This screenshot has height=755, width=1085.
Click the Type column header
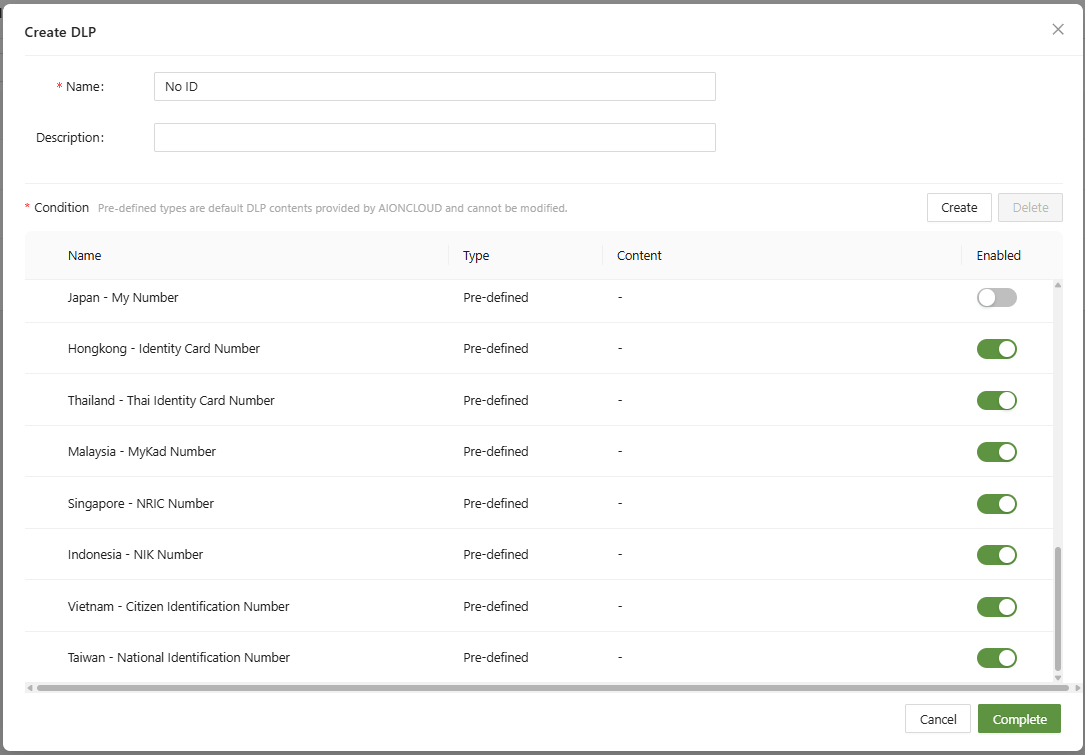pos(476,256)
